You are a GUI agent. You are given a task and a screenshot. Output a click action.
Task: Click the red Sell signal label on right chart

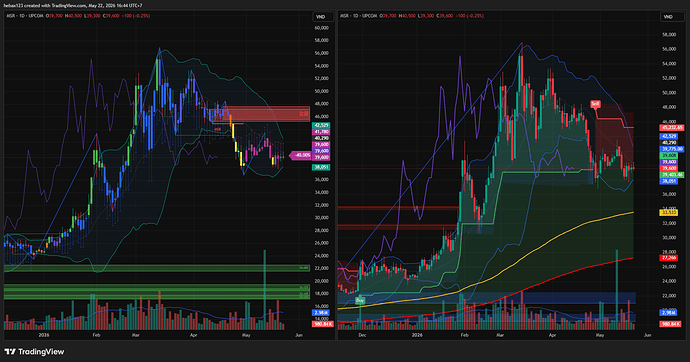pos(595,104)
